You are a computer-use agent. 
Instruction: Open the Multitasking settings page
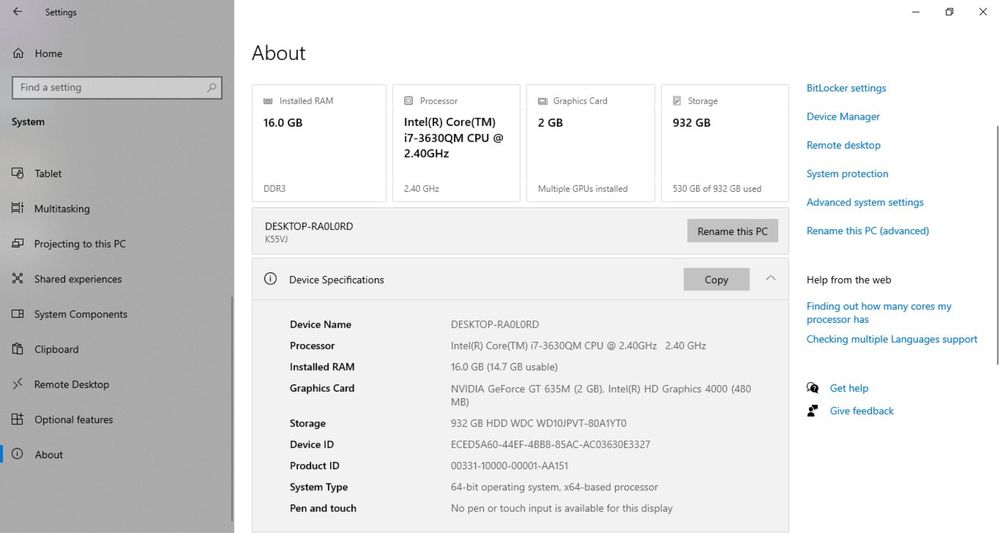[61, 209]
